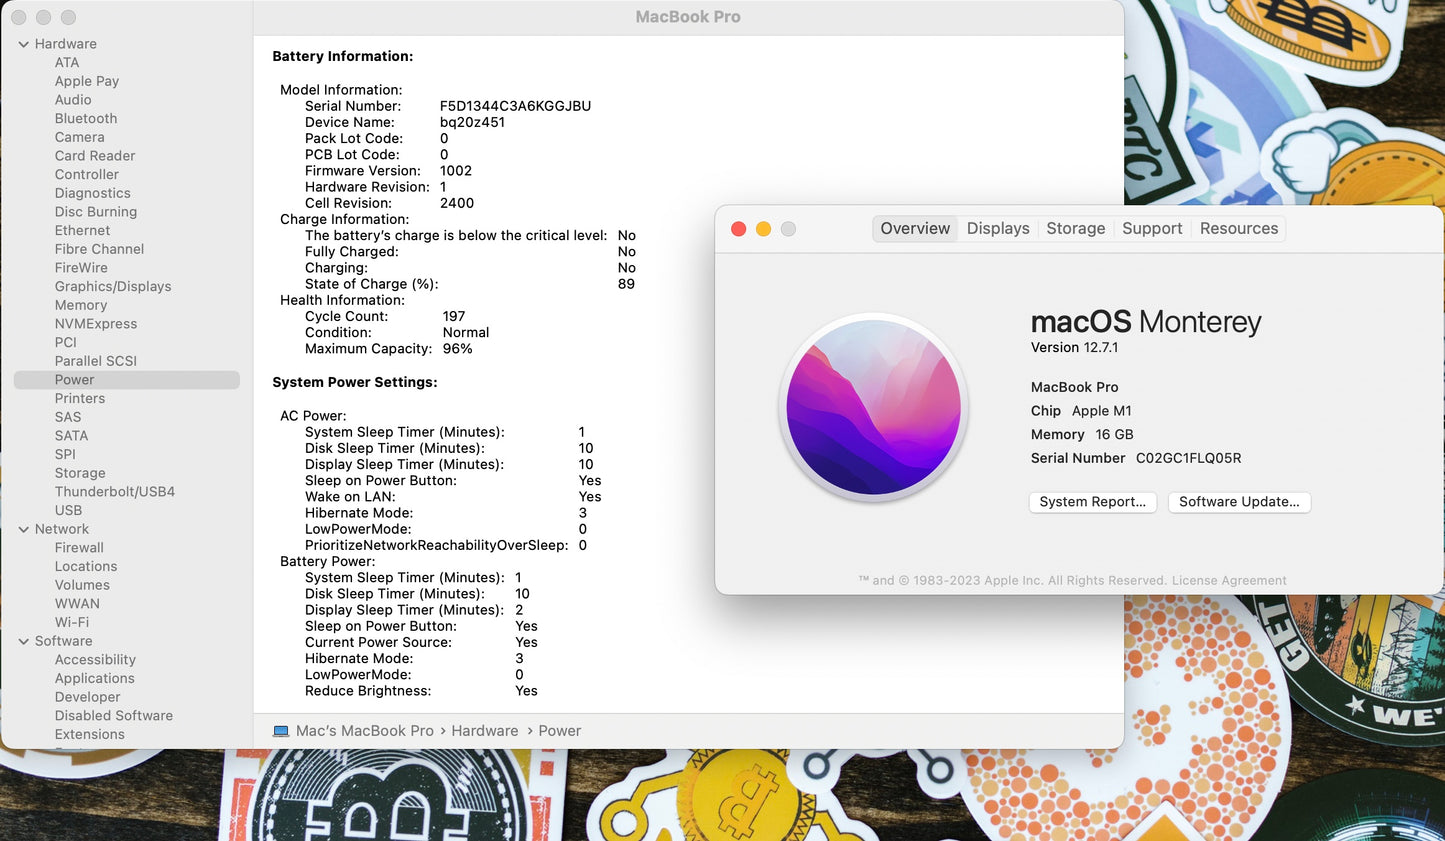Click the serial number C02GC1FLQ05R
The image size is (1445, 841).
click(1189, 458)
